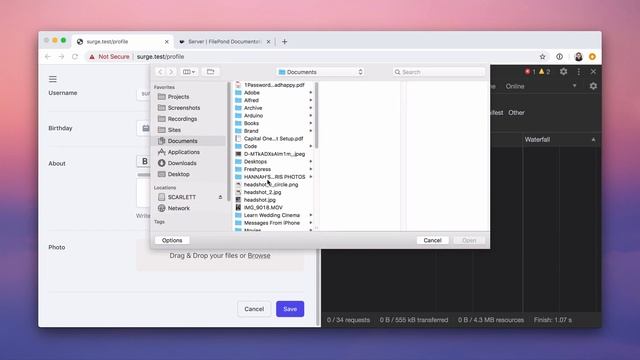Open a new browser tab
Screen dimensions: 640x360
284,42
